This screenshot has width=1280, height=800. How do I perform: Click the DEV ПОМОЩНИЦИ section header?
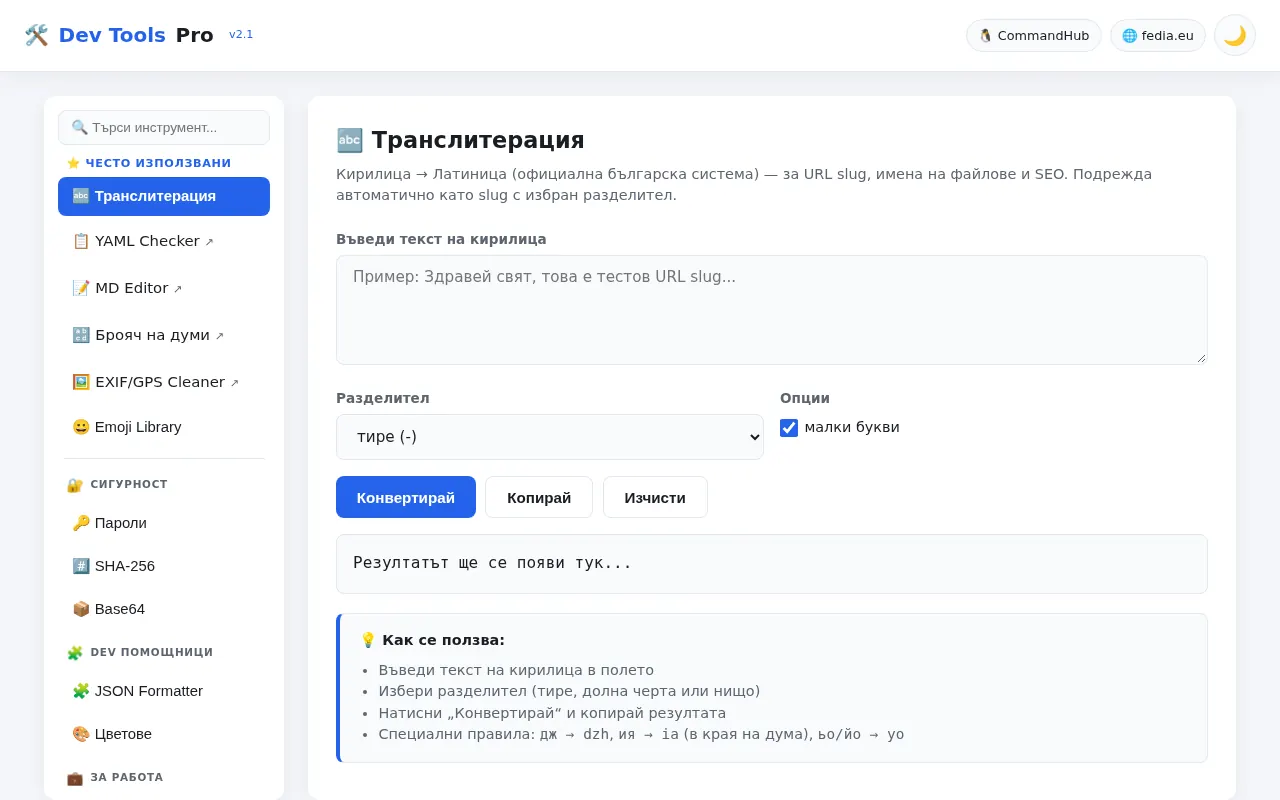click(x=140, y=653)
